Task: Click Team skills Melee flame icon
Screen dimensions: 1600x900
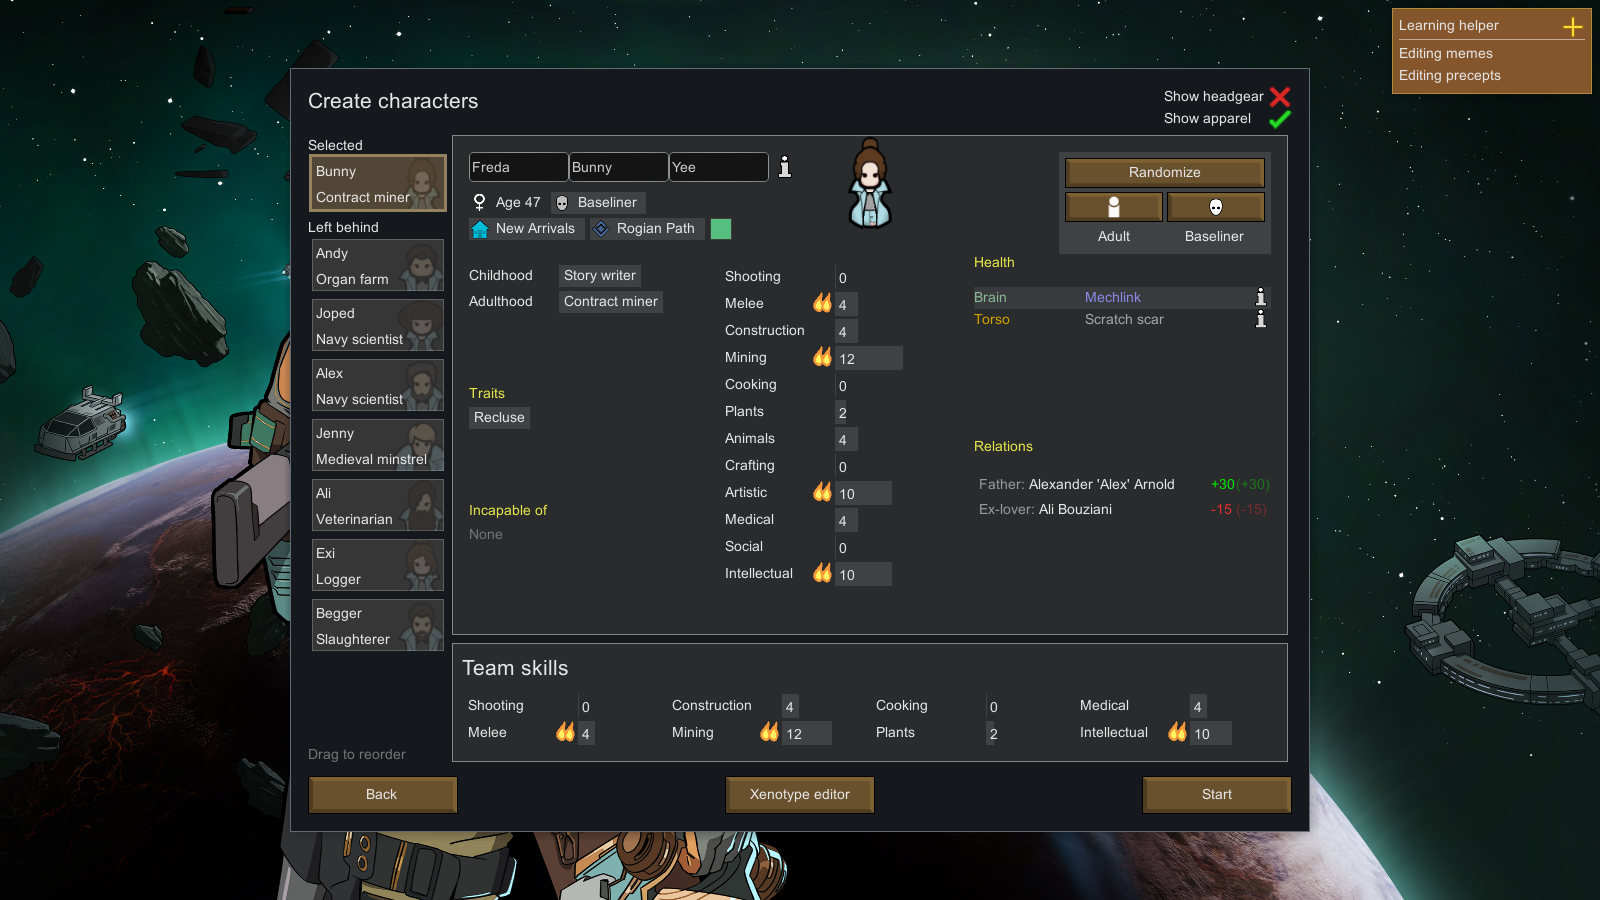Action: click(565, 732)
